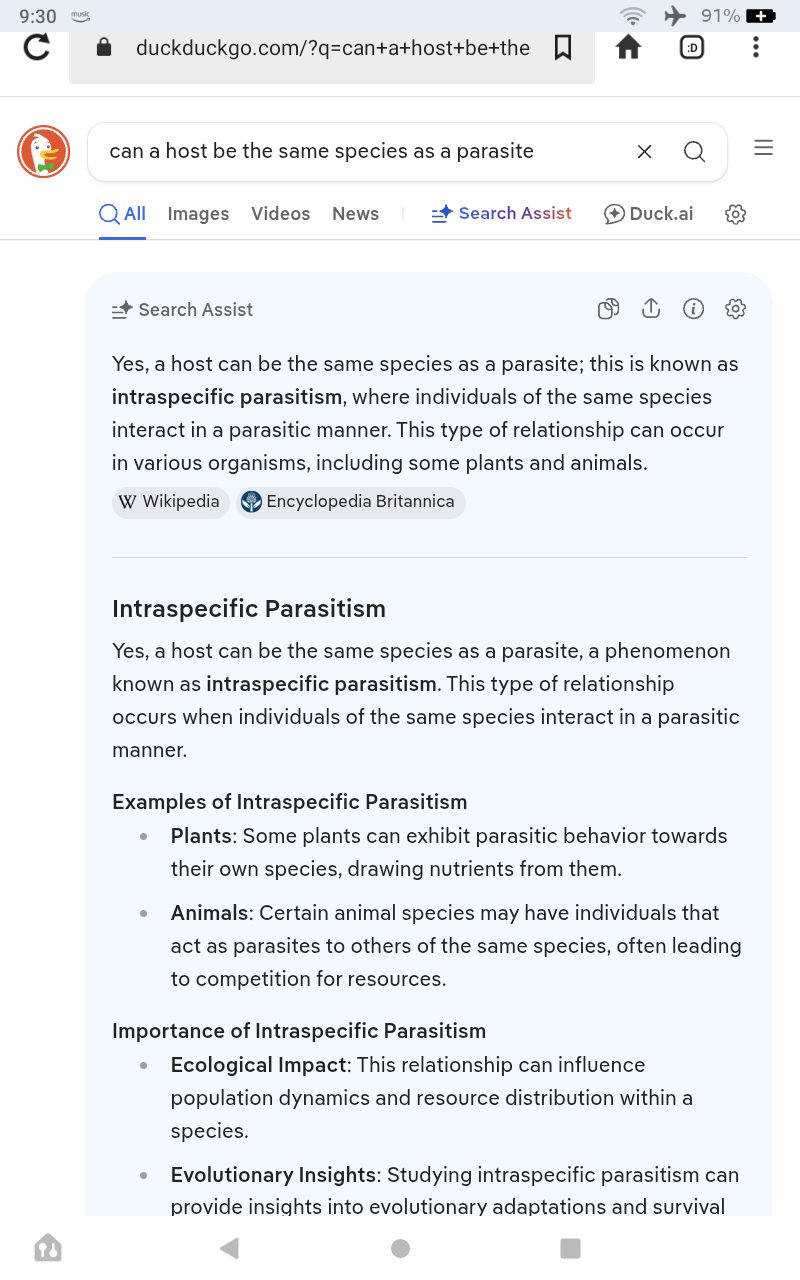Open the browser three-dot menu
The height and width of the screenshot is (1280, 800).
click(755, 47)
